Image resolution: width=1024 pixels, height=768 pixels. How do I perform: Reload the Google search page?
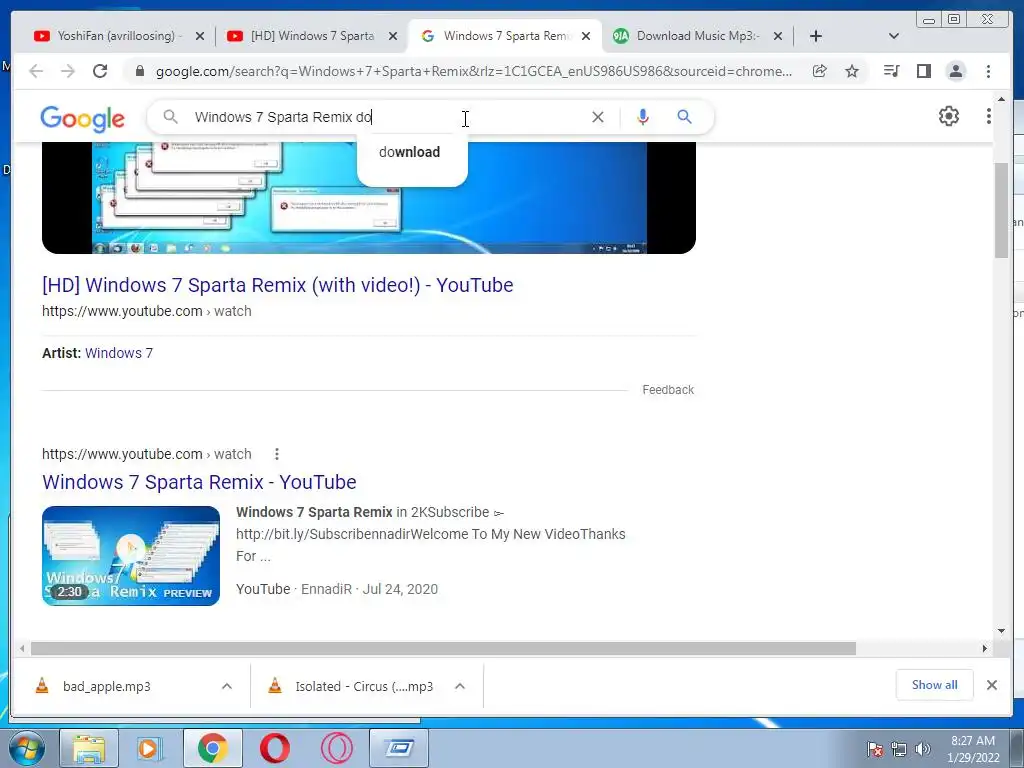click(x=100, y=71)
